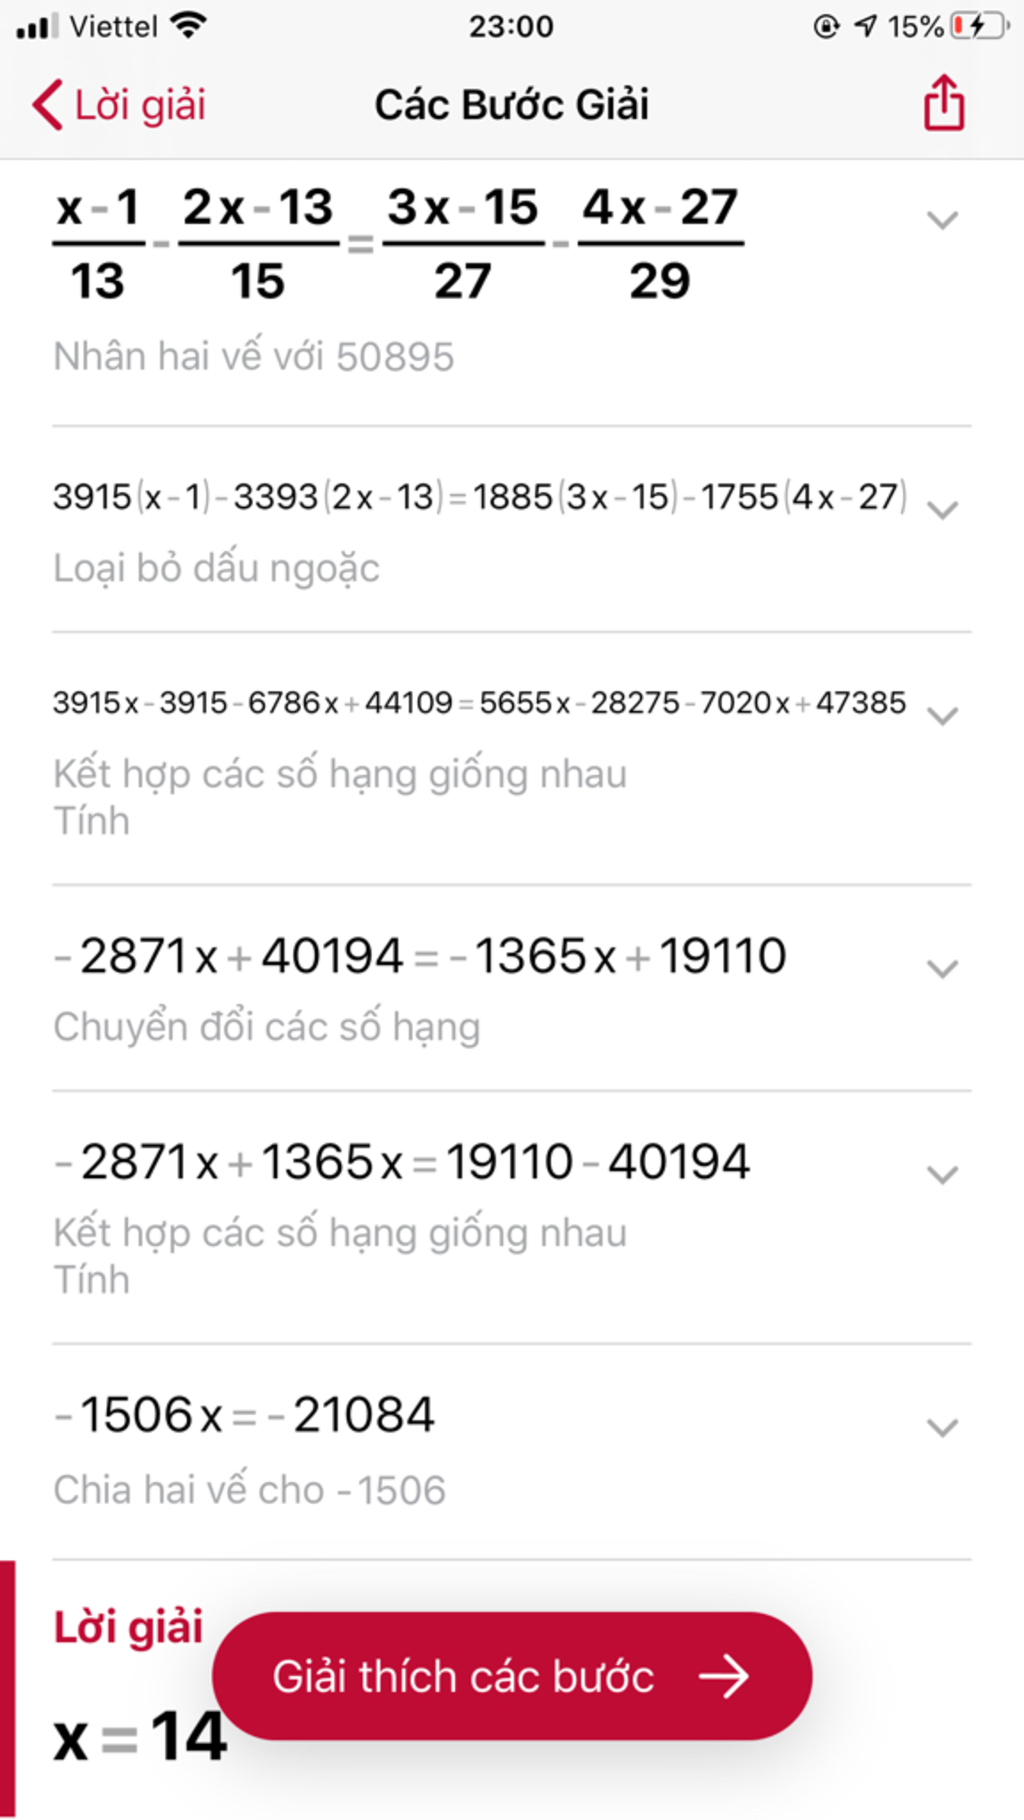Tap the share icon in header
Screen dimensions: 1024x1820
pyautogui.click(x=943, y=103)
